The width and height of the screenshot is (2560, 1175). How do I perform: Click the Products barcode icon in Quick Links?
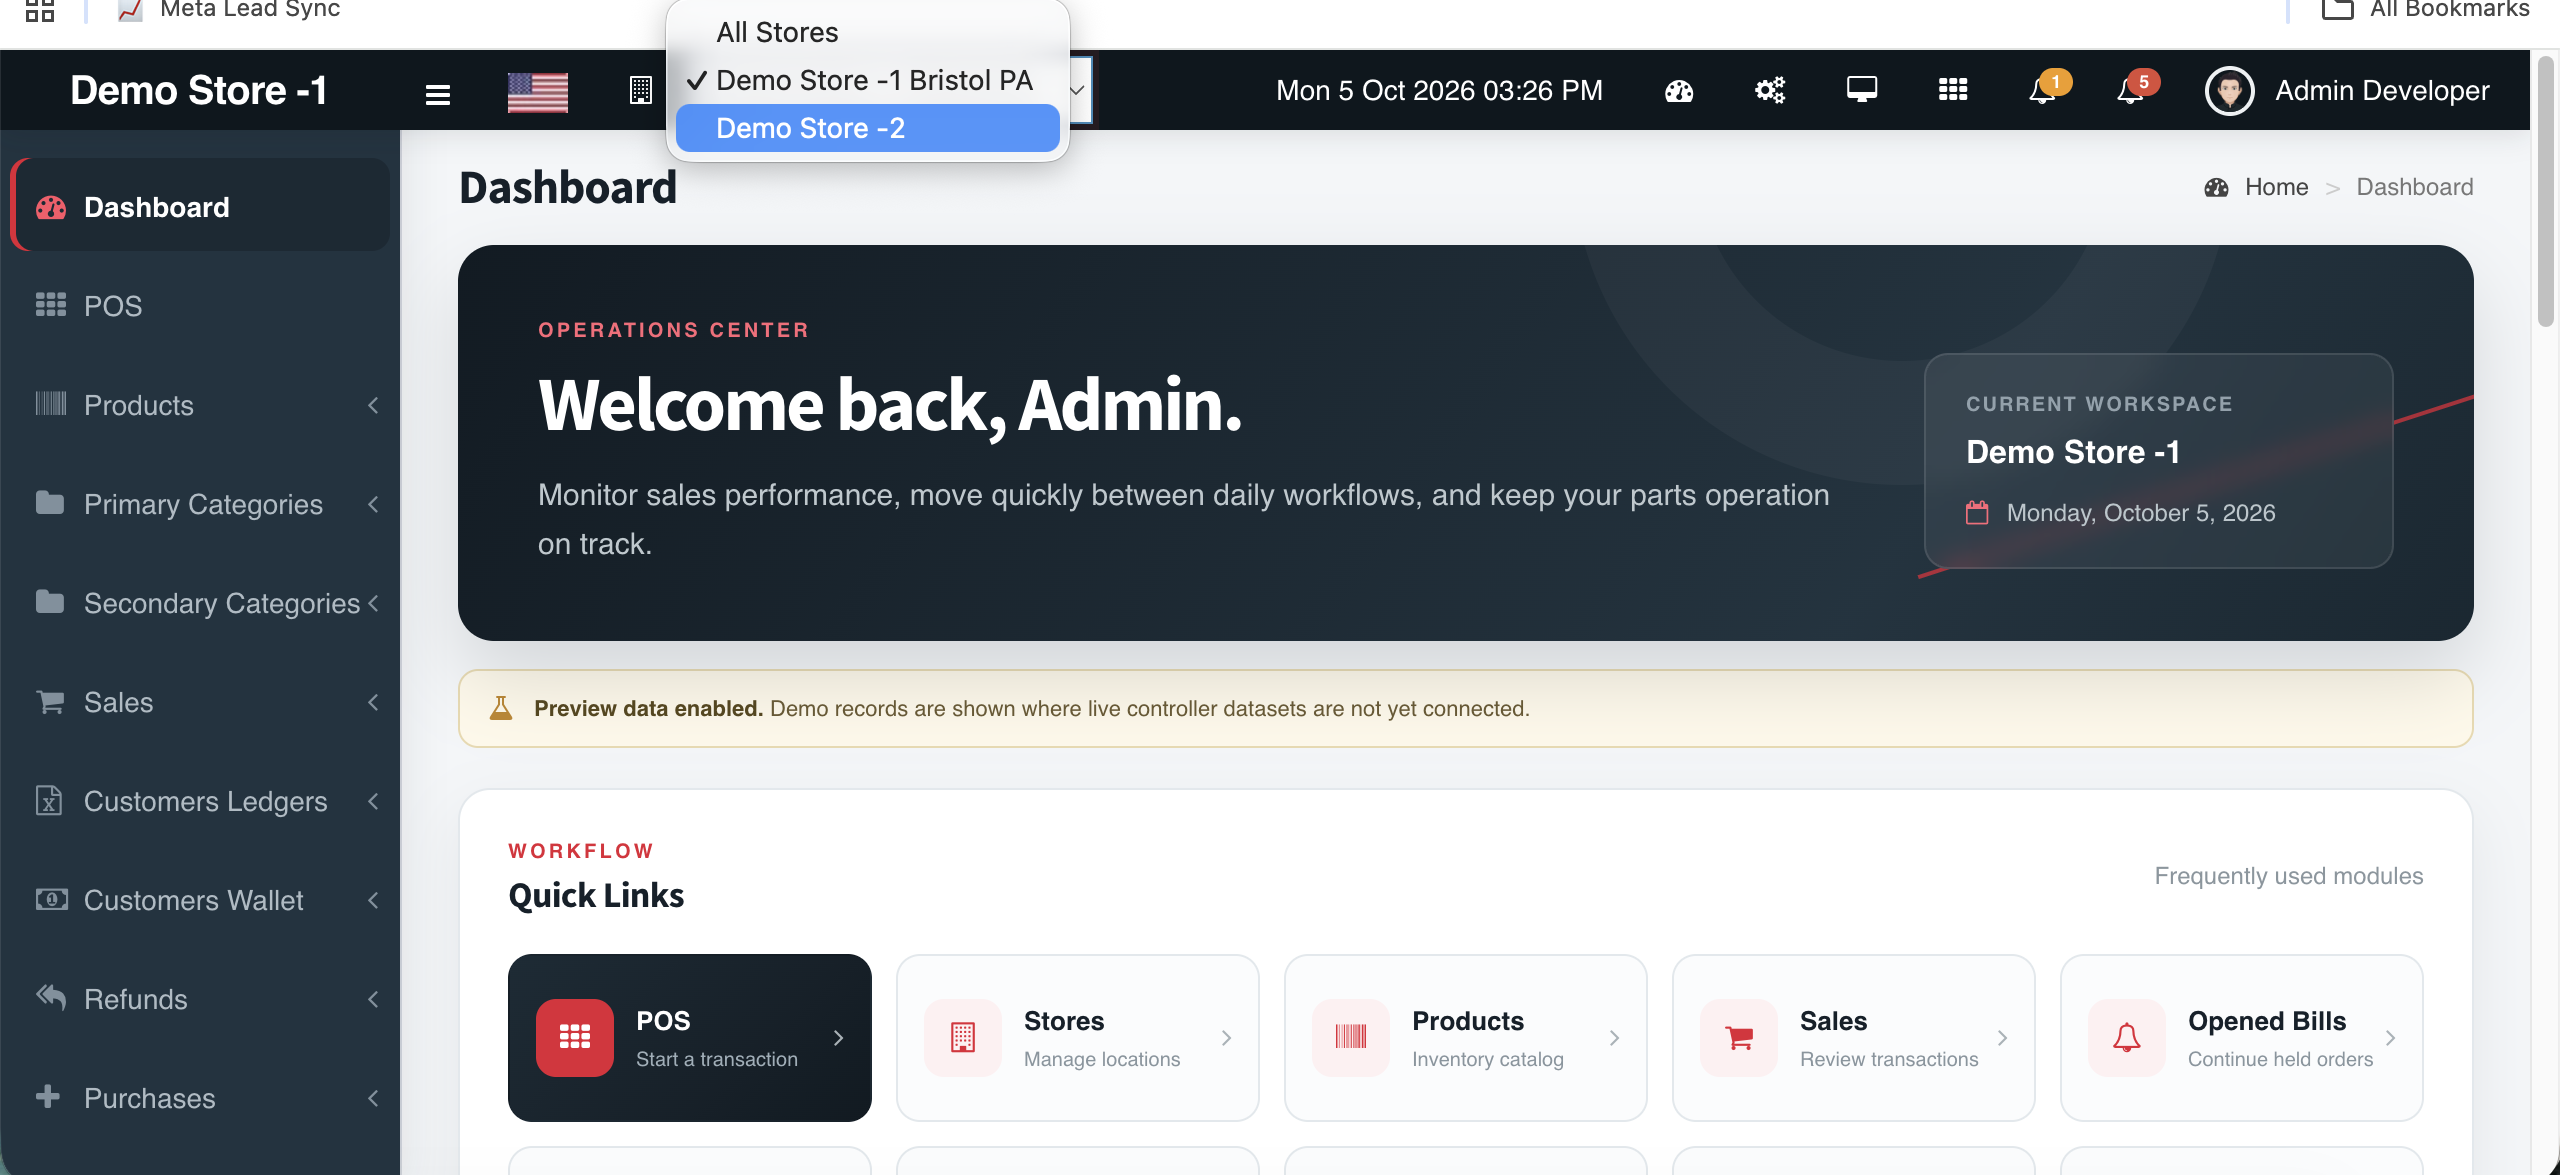click(1351, 1037)
